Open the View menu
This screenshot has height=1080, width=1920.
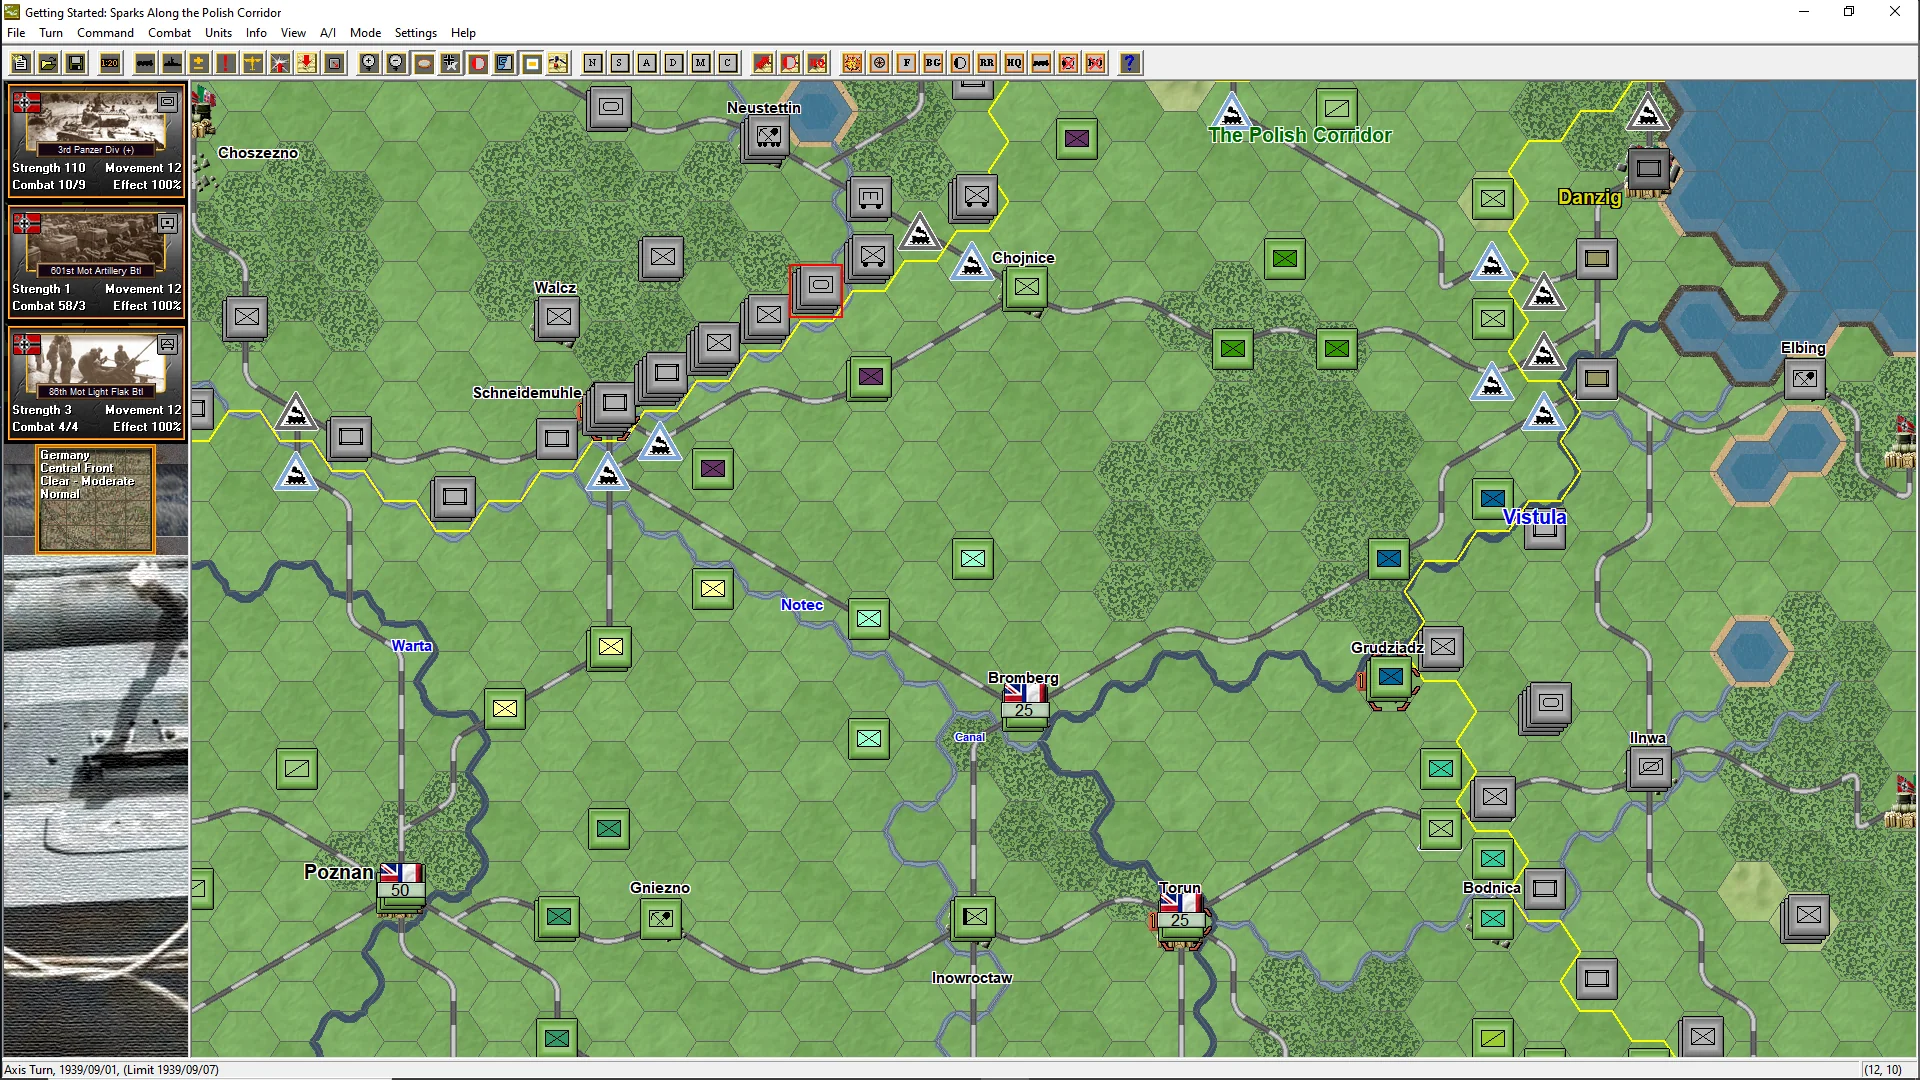click(293, 33)
